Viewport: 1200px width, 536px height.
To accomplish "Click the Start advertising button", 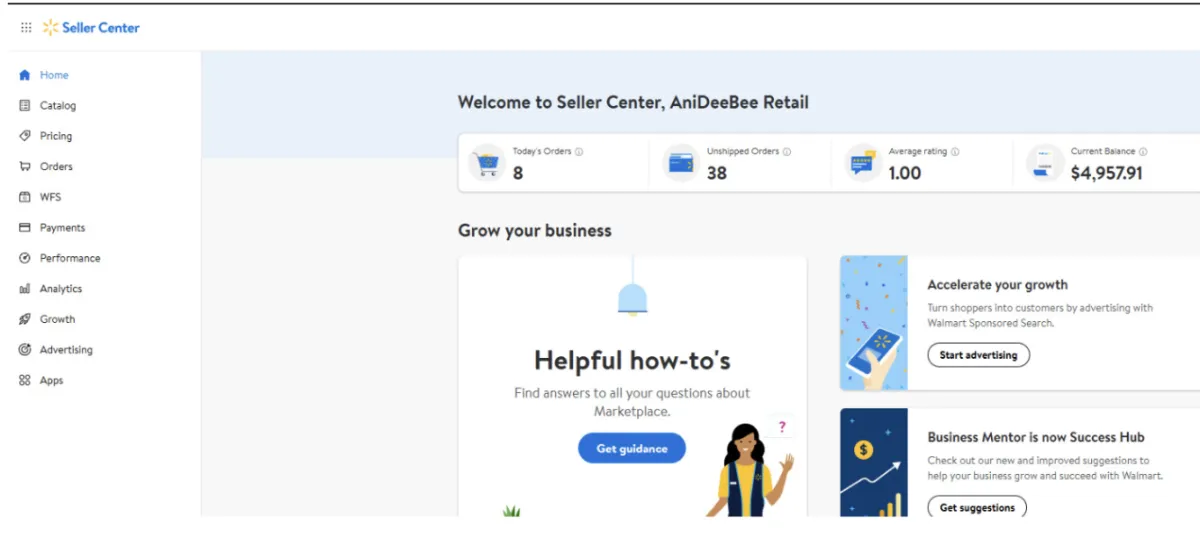I will 978,355.
